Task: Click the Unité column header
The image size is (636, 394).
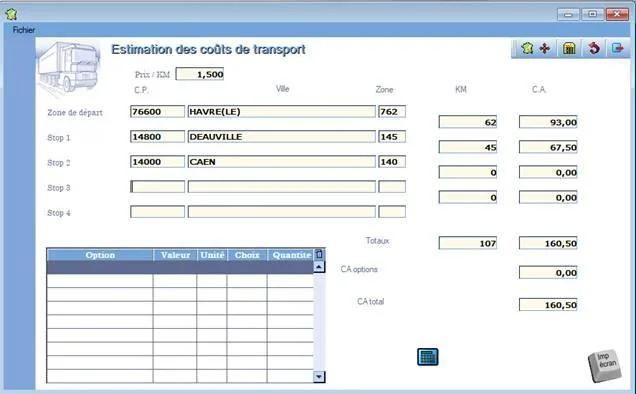Action: [212, 255]
